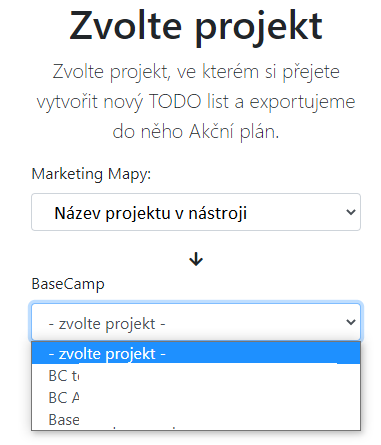Click "exportujeme" word in the description paragraph
Viewport: 381px width, 445px height.
302,102
